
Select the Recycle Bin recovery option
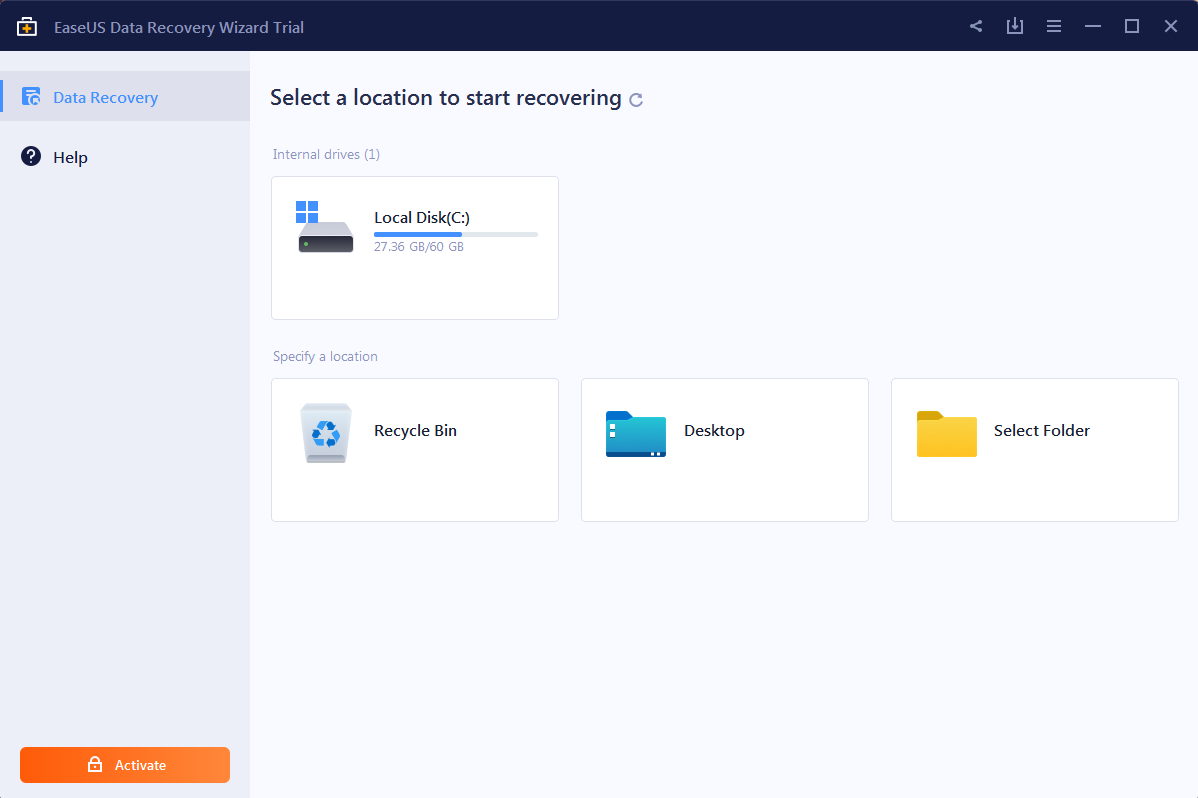pyautogui.click(x=414, y=450)
